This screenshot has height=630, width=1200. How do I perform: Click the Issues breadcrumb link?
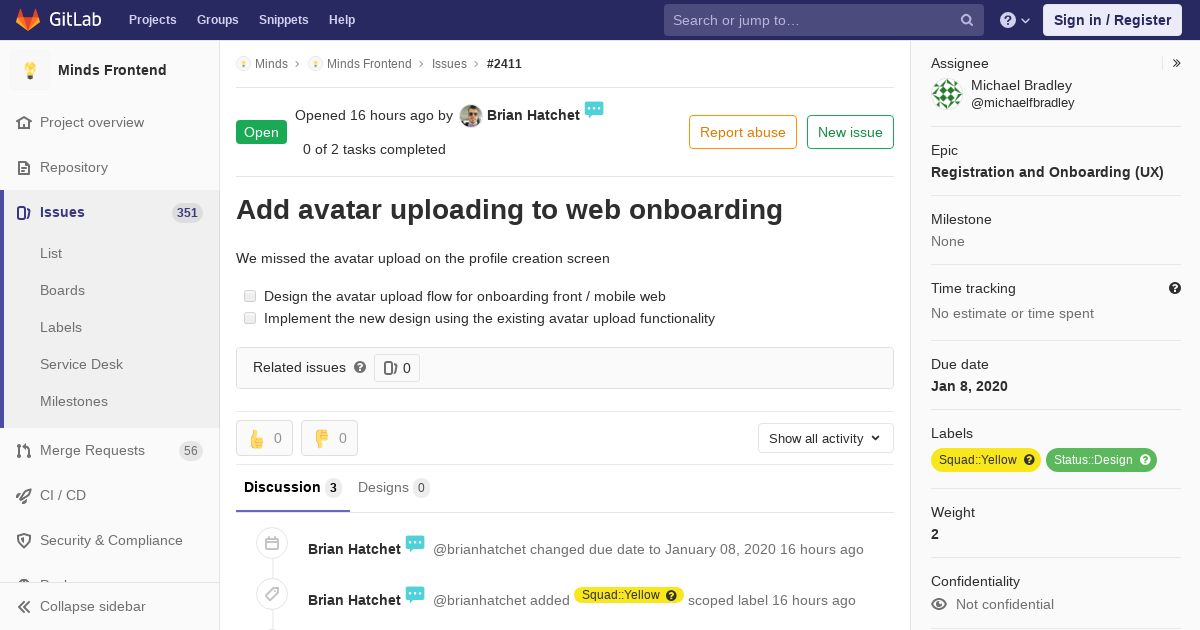coord(449,63)
